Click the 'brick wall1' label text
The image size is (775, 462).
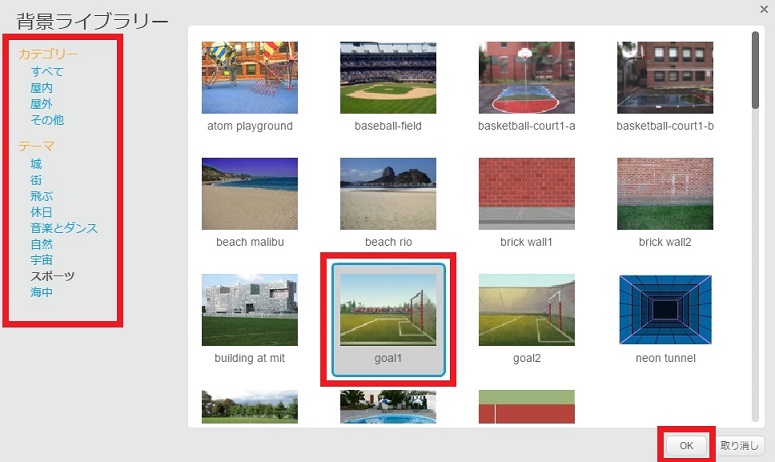[526, 242]
